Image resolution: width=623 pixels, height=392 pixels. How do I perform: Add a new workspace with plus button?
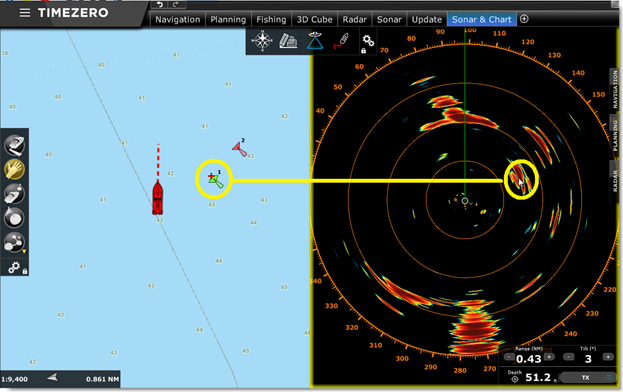click(524, 19)
